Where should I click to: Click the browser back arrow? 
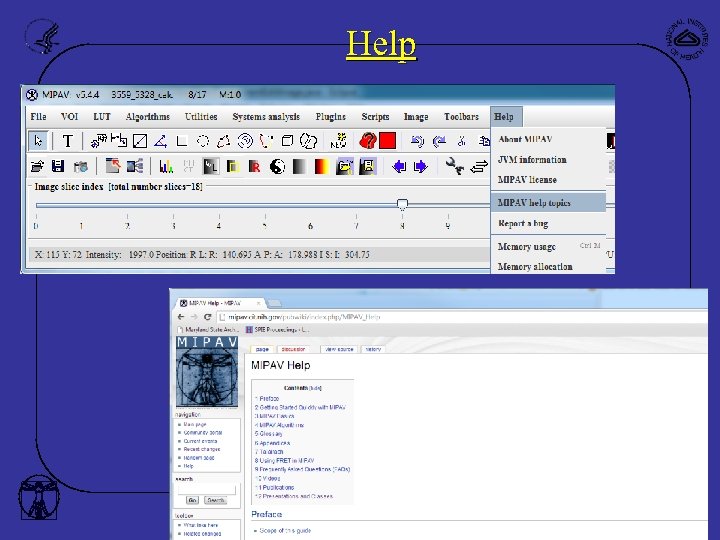[181, 317]
